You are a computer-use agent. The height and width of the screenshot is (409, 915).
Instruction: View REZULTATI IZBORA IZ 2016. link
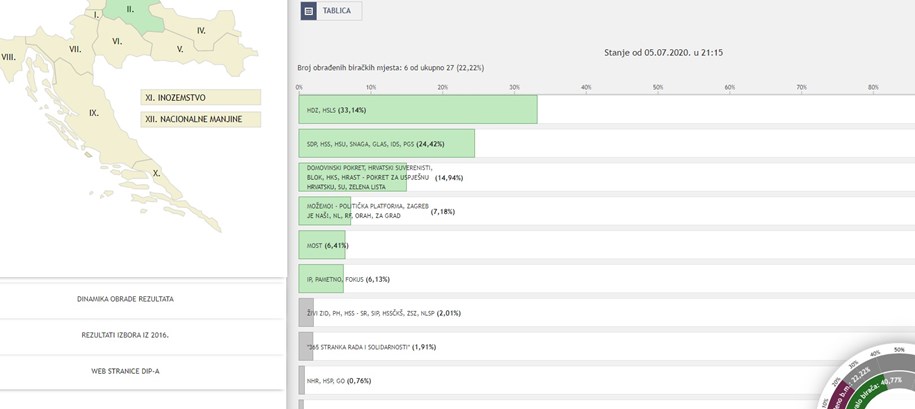(132, 335)
